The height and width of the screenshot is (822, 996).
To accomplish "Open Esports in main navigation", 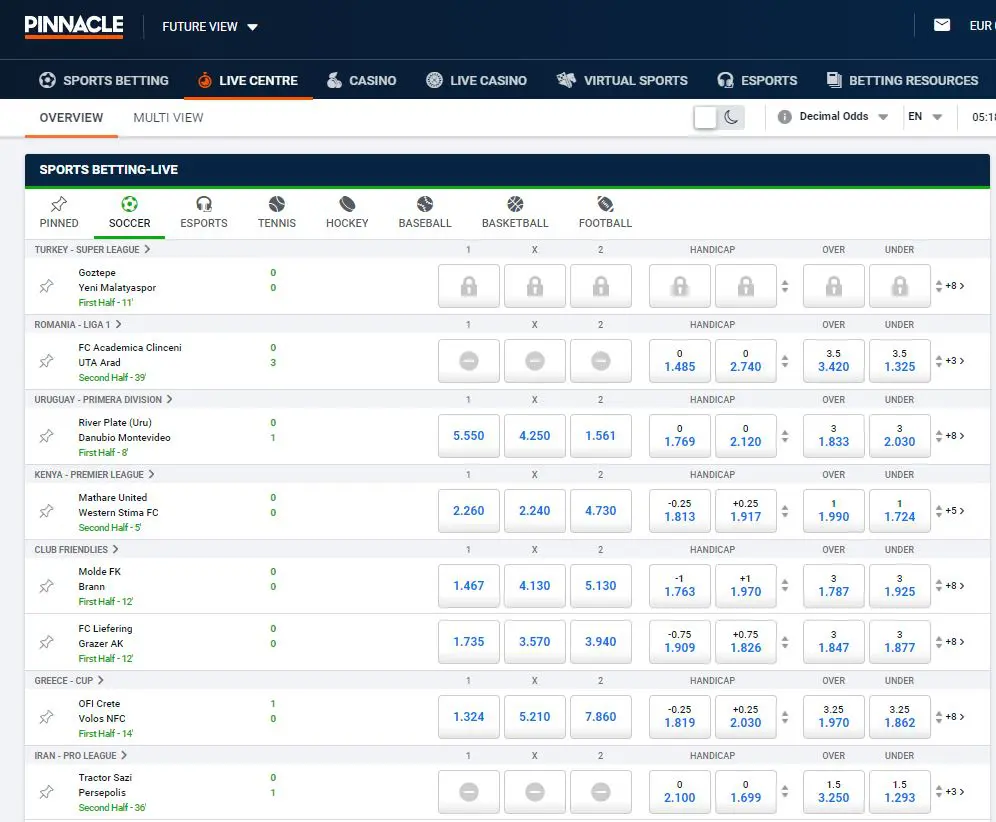I will 757,81.
